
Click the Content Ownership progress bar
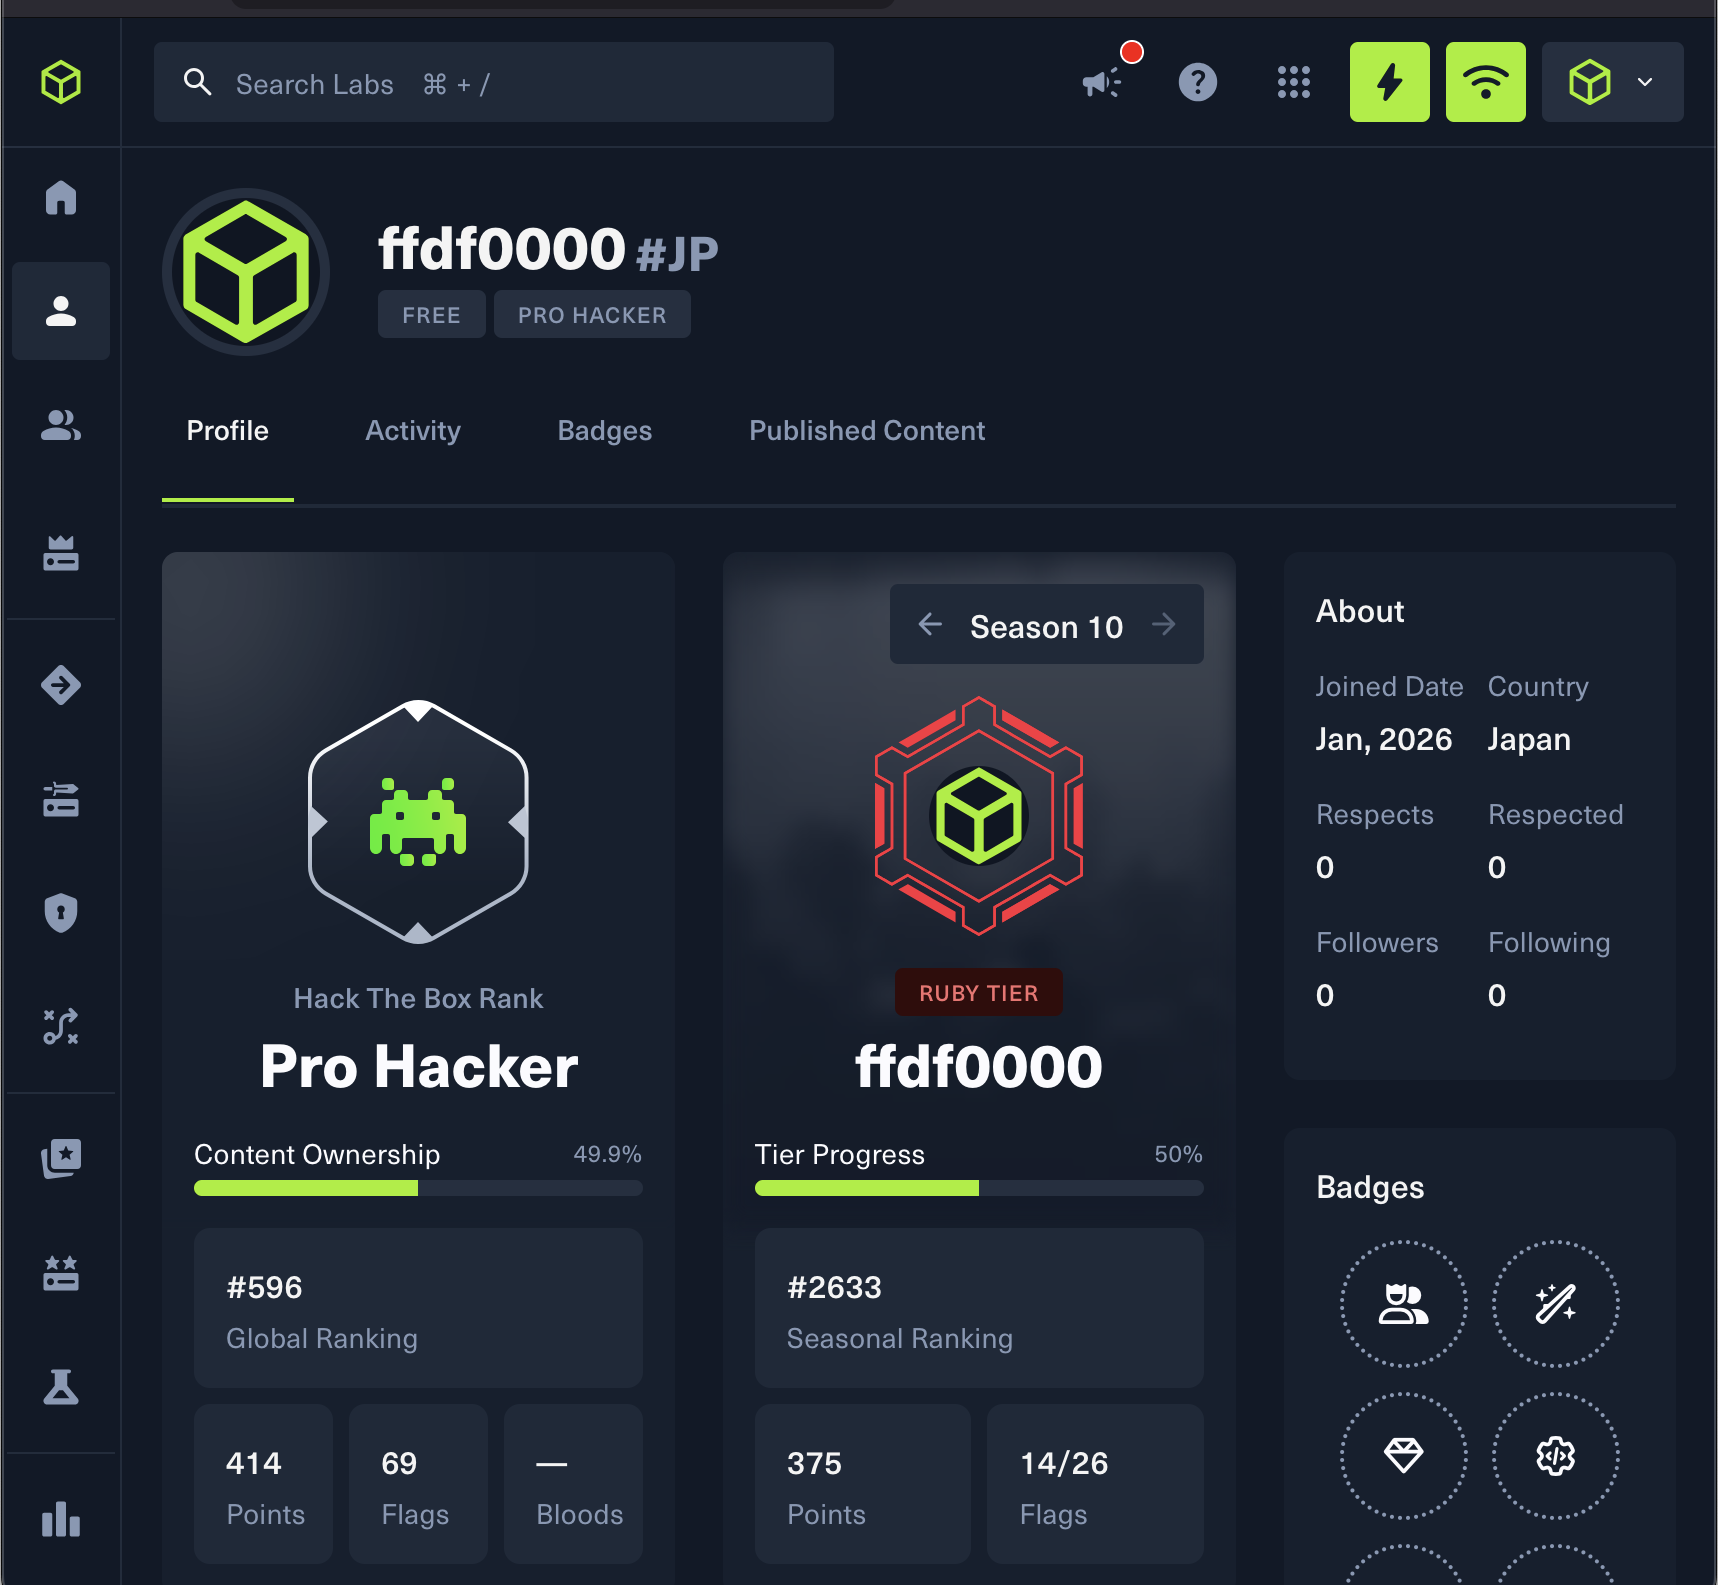coord(418,1188)
